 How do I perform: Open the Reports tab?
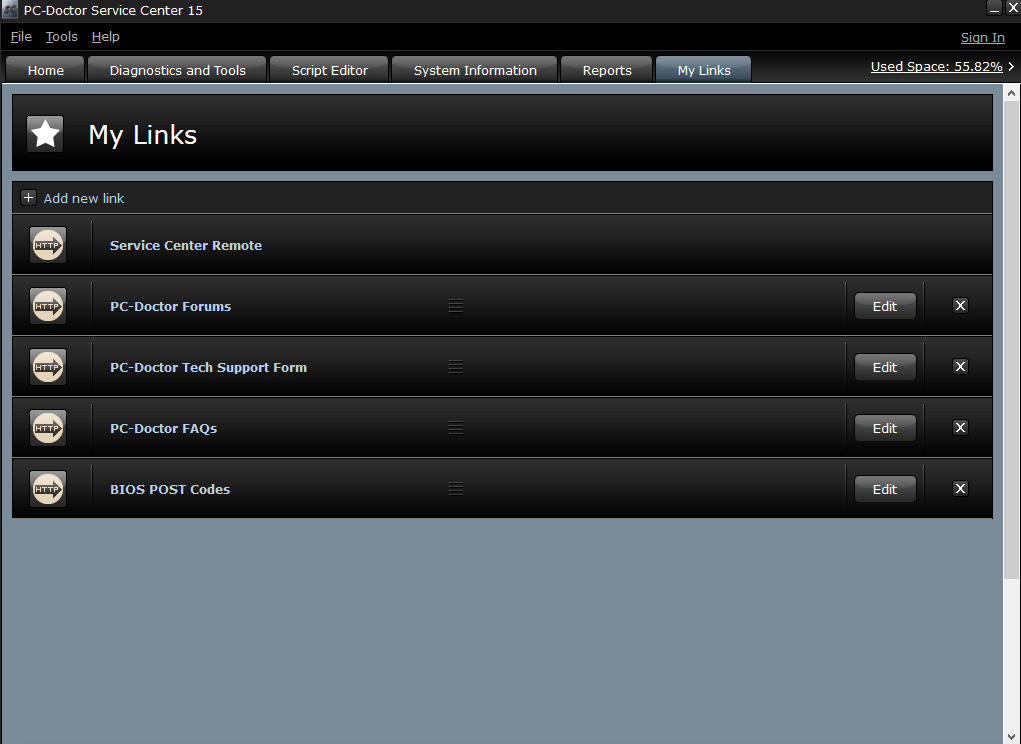tap(607, 70)
